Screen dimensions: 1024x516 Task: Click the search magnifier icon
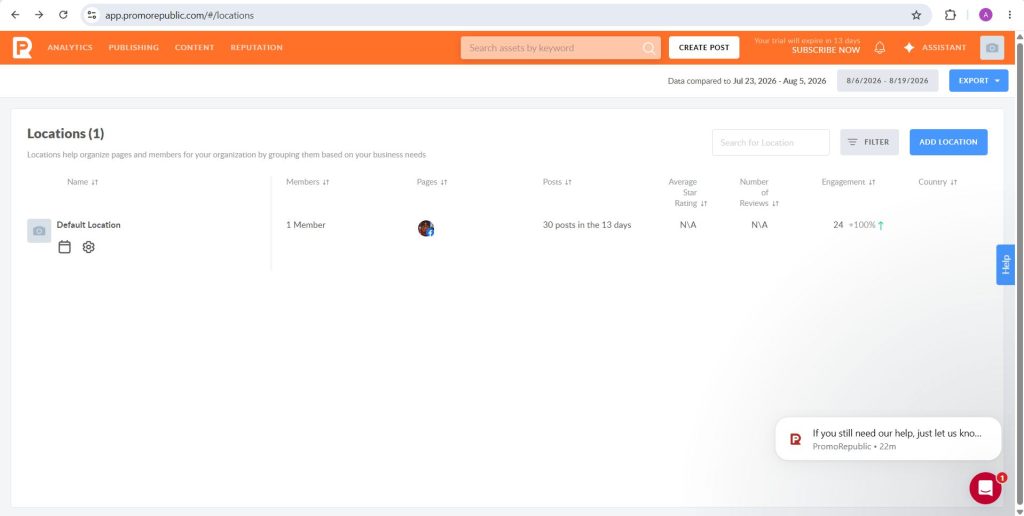tap(648, 48)
